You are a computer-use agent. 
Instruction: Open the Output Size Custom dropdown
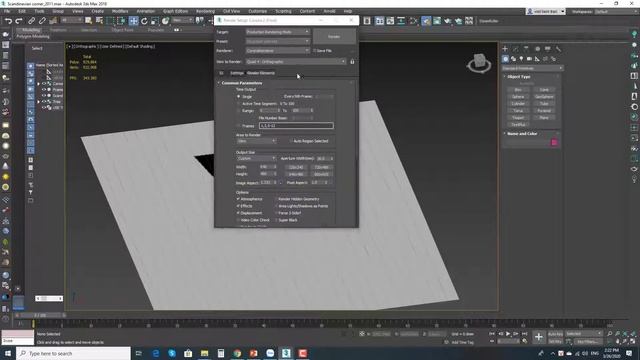[x=256, y=158]
